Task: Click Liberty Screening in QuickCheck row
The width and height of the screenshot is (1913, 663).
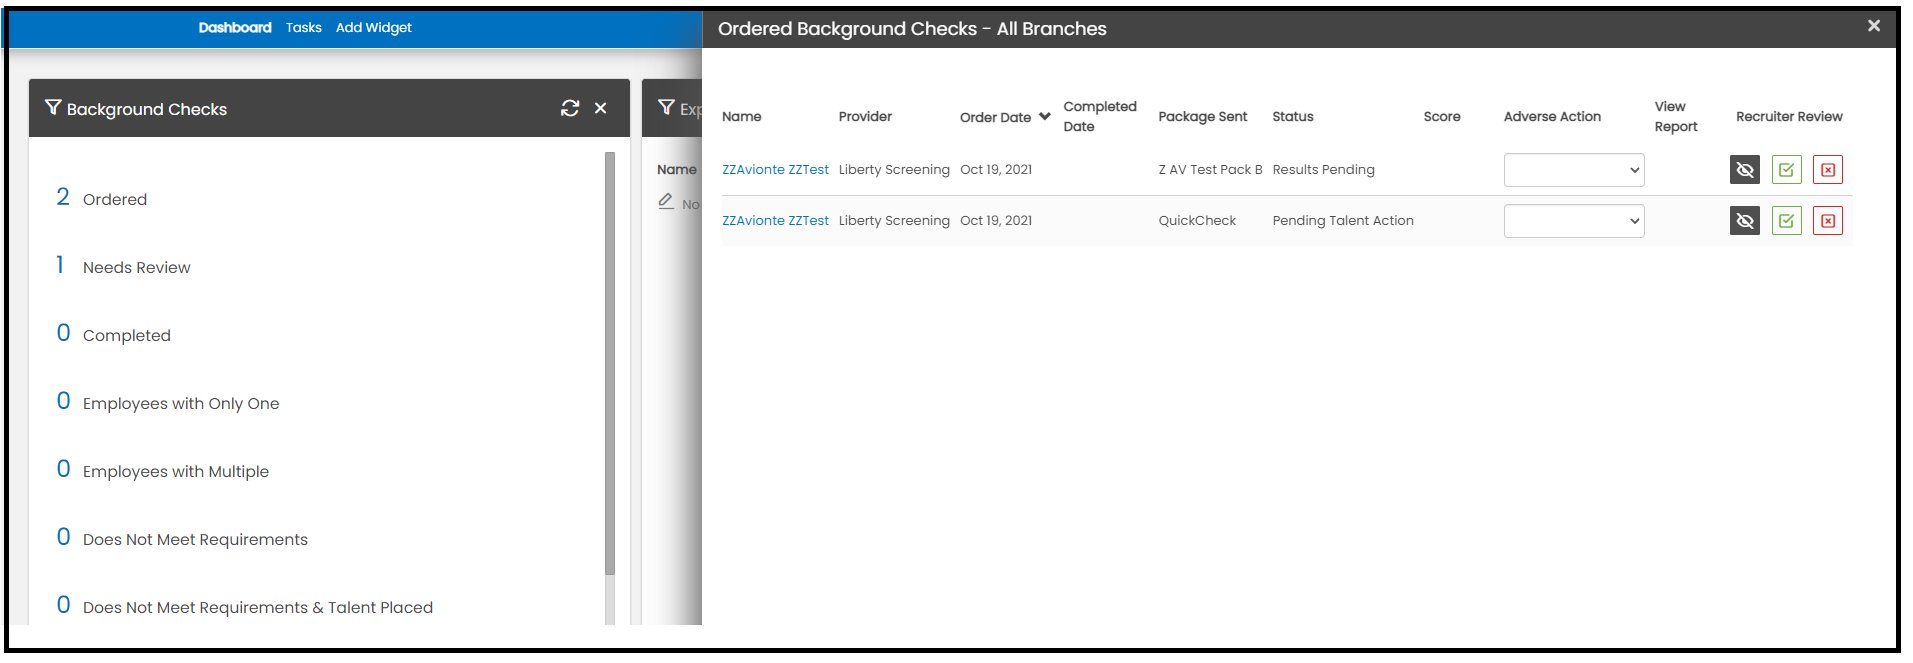Action: click(x=894, y=221)
